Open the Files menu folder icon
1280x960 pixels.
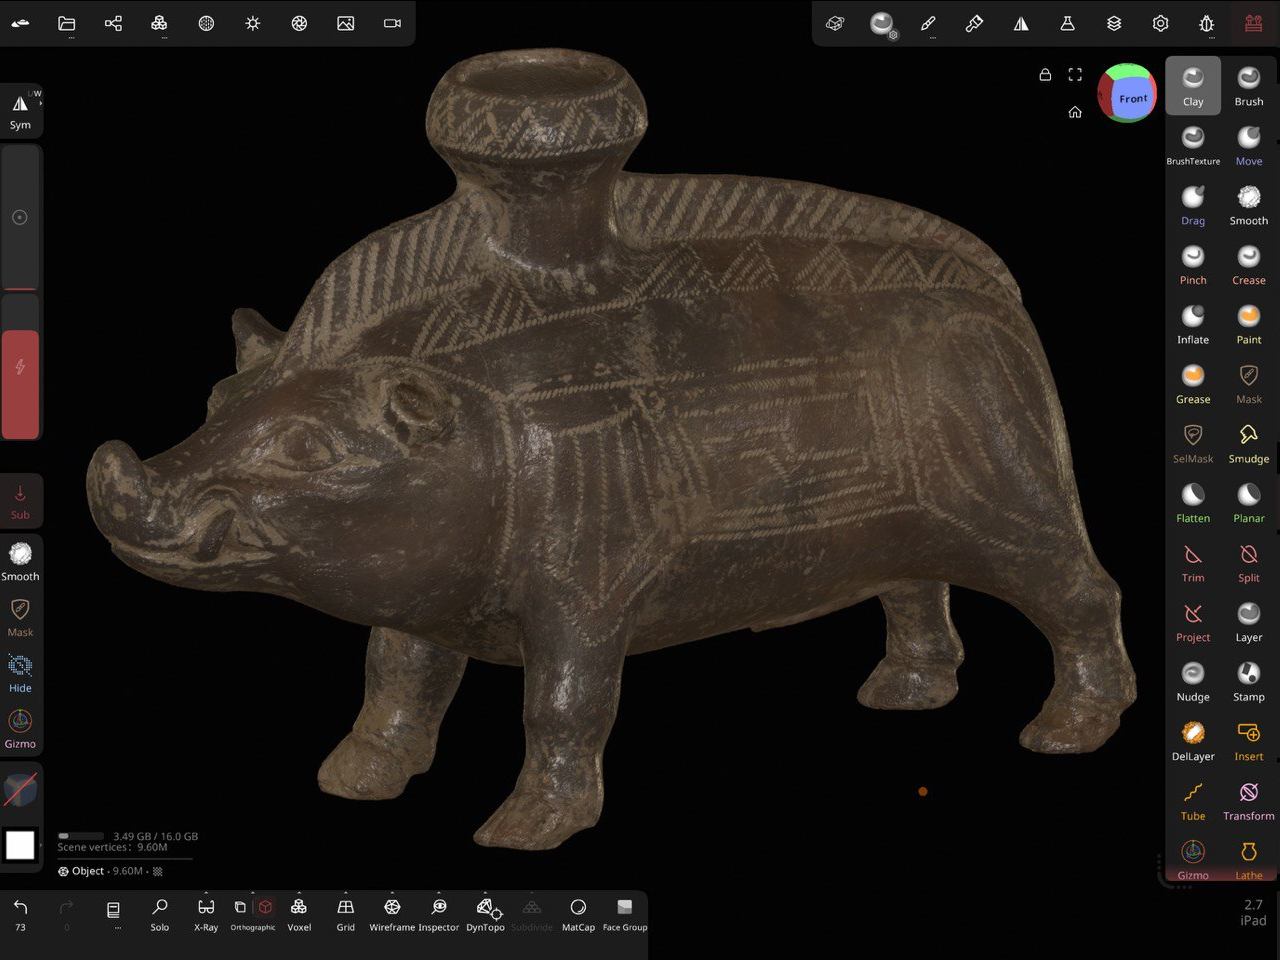pyautogui.click(x=67, y=23)
